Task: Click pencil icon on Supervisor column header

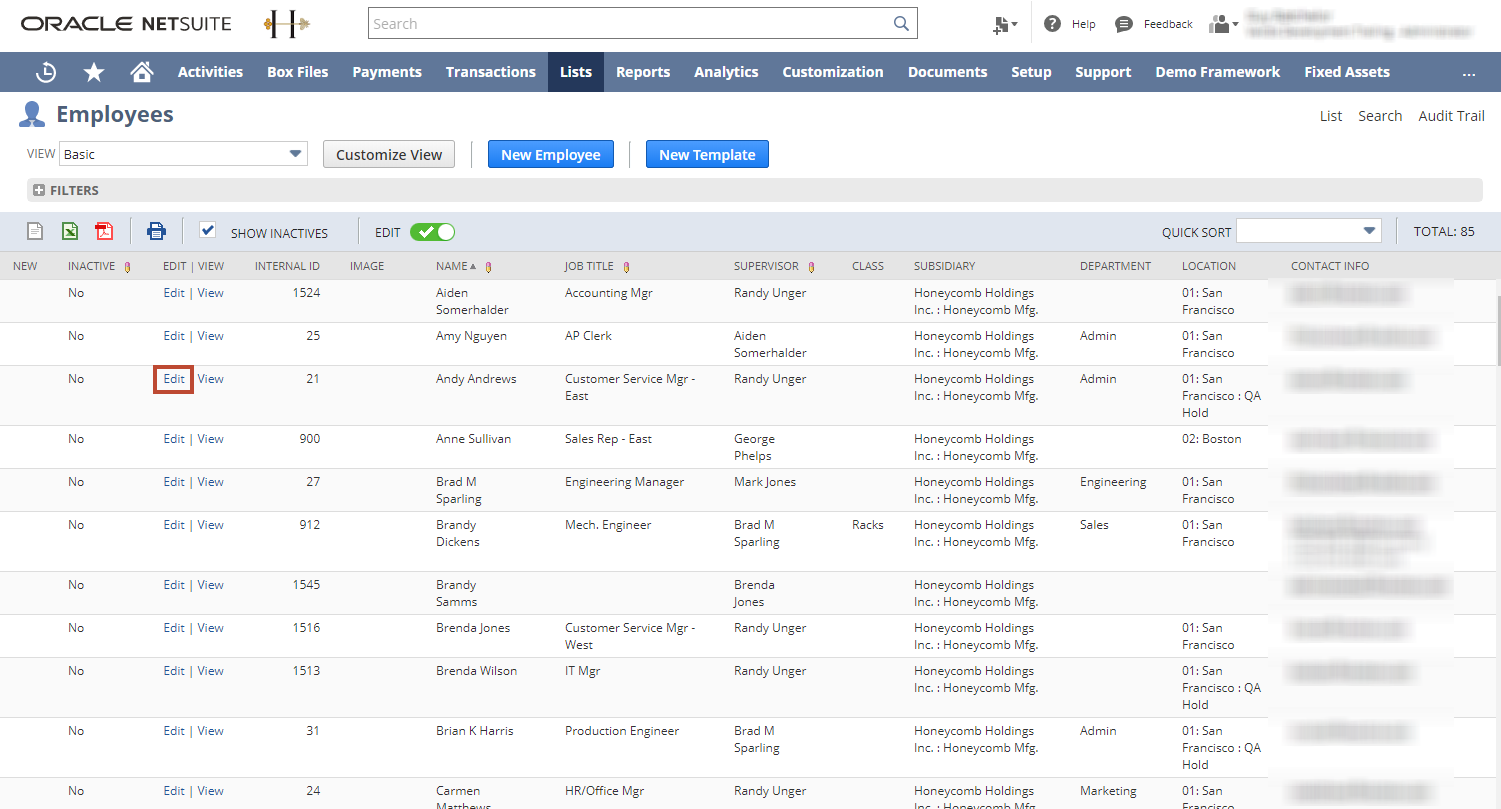Action: coord(811,267)
